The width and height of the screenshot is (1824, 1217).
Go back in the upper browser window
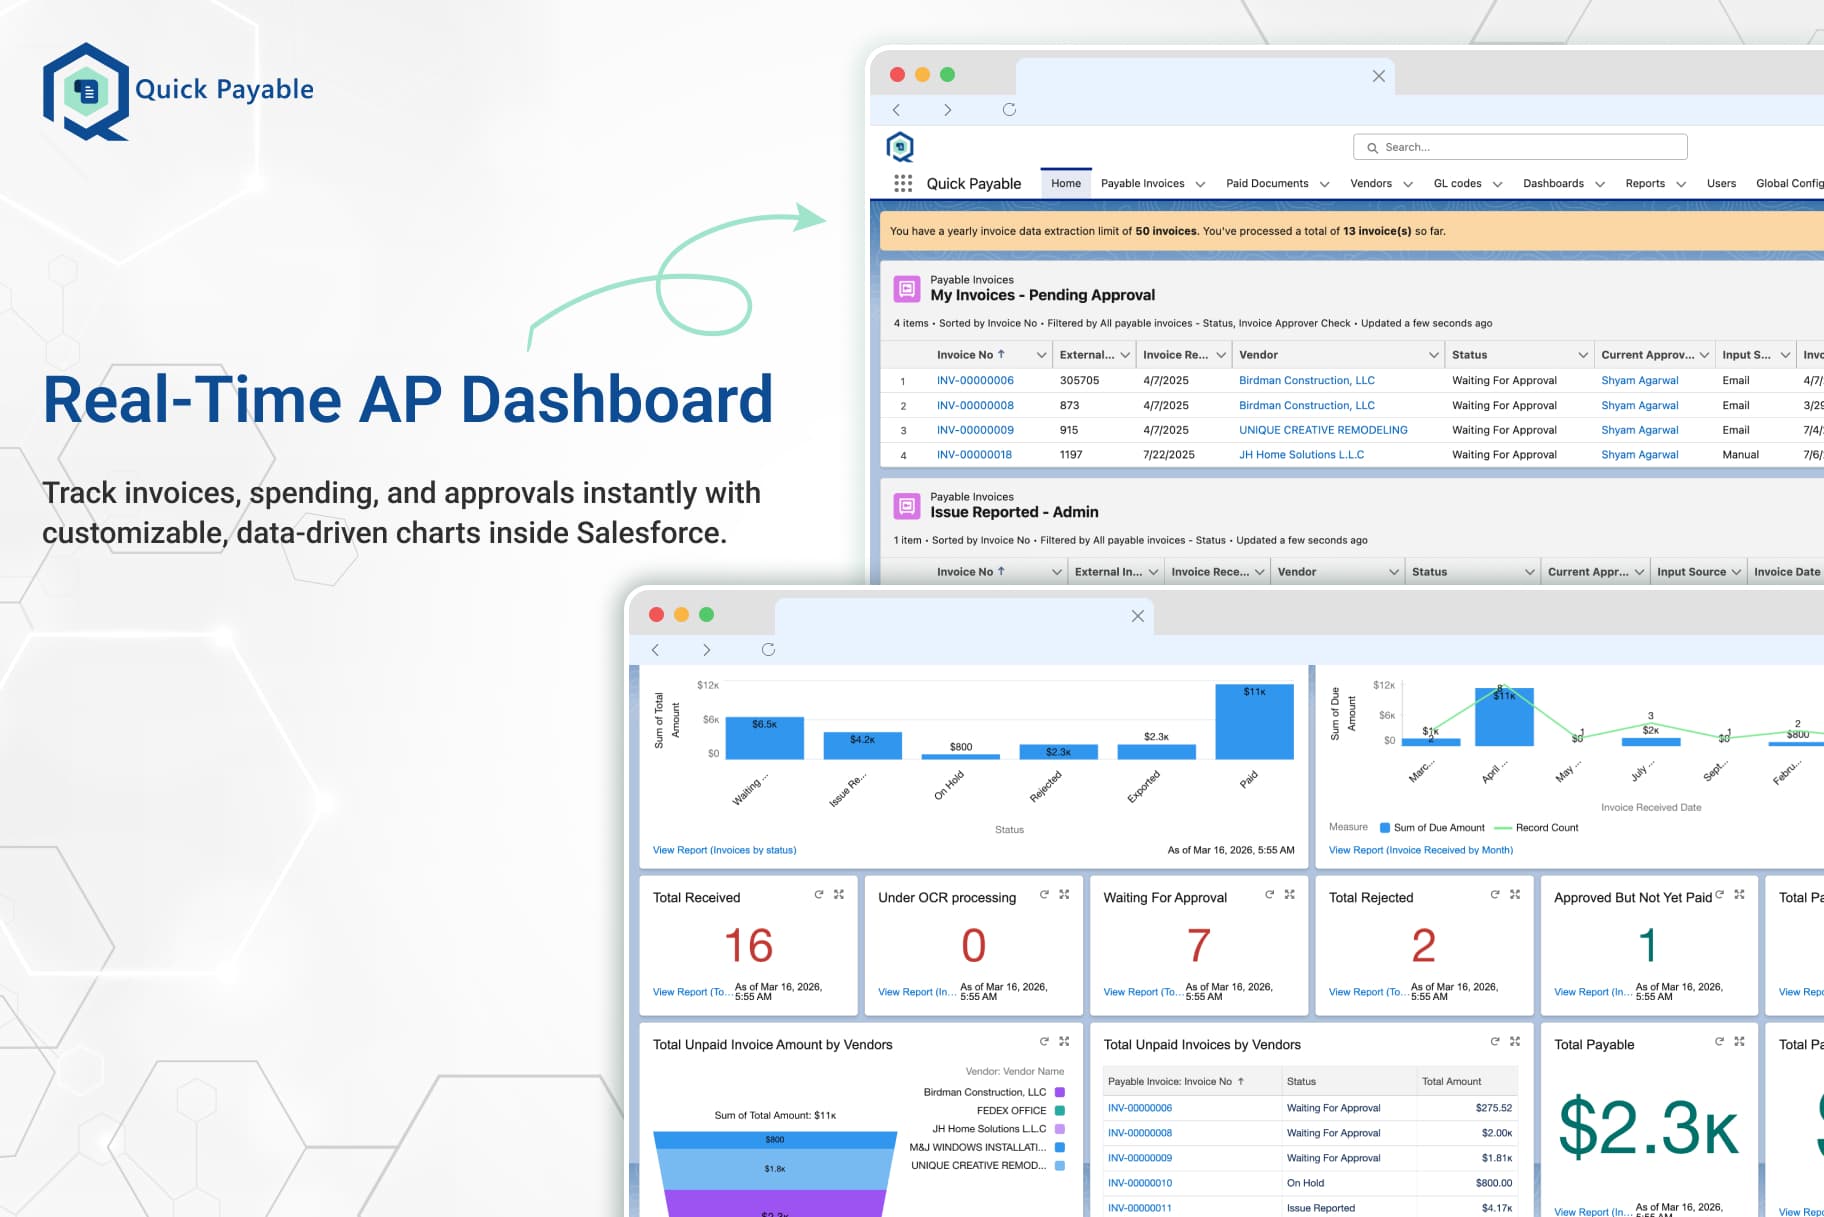click(x=896, y=110)
